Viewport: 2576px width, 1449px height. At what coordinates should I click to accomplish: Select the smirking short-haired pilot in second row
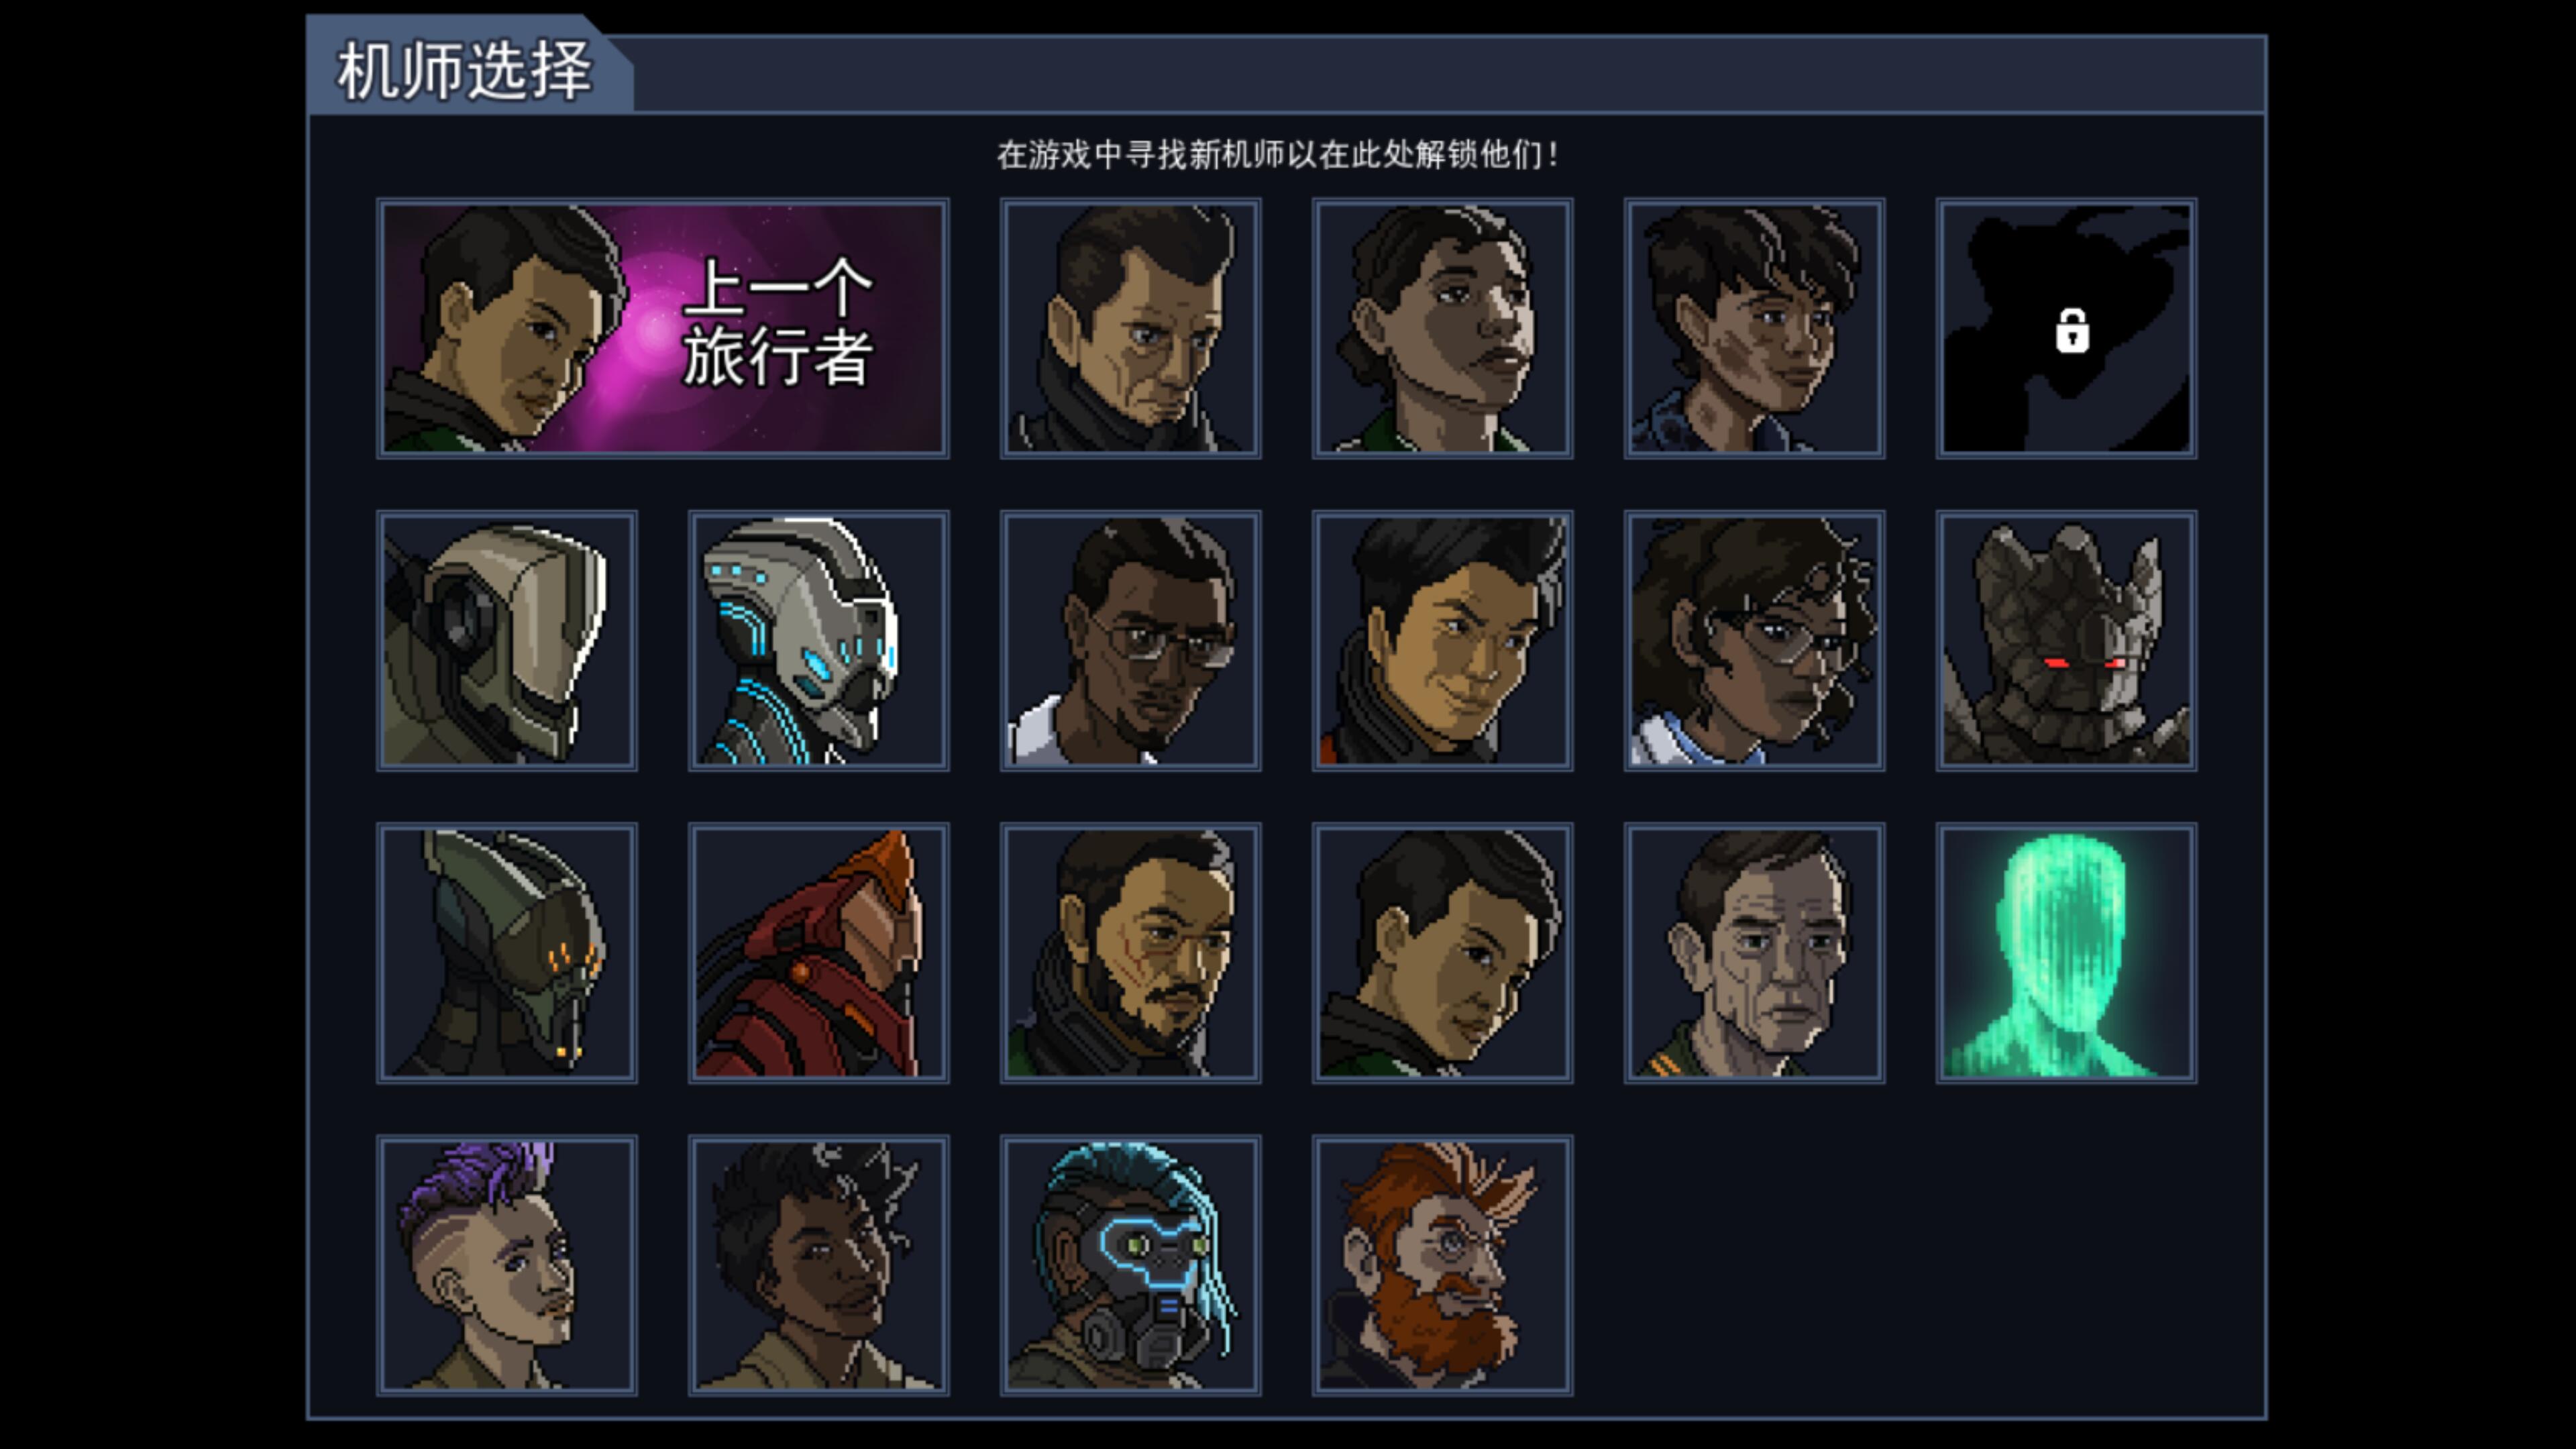[x=1442, y=641]
